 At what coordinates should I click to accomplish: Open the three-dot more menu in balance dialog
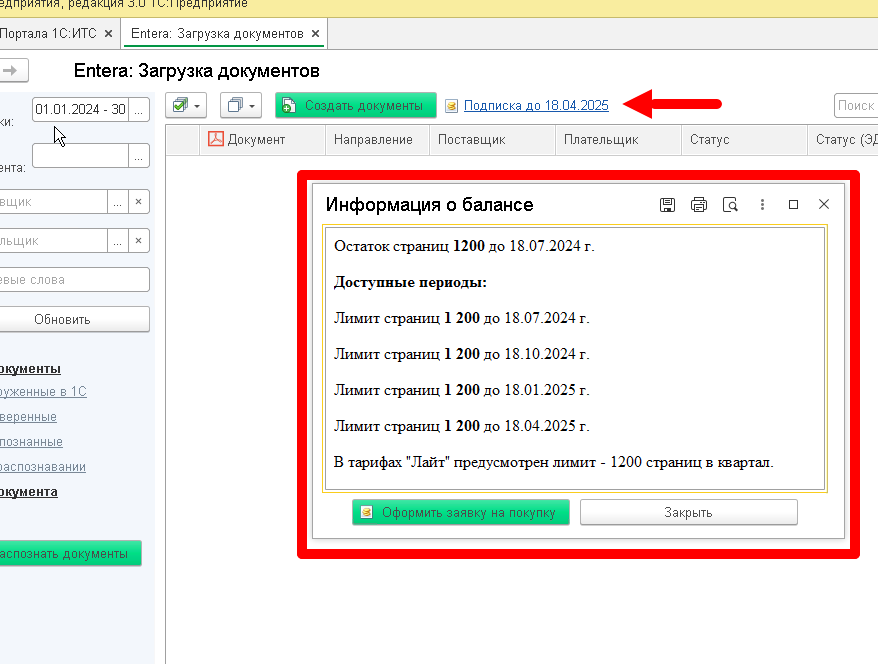(x=762, y=205)
